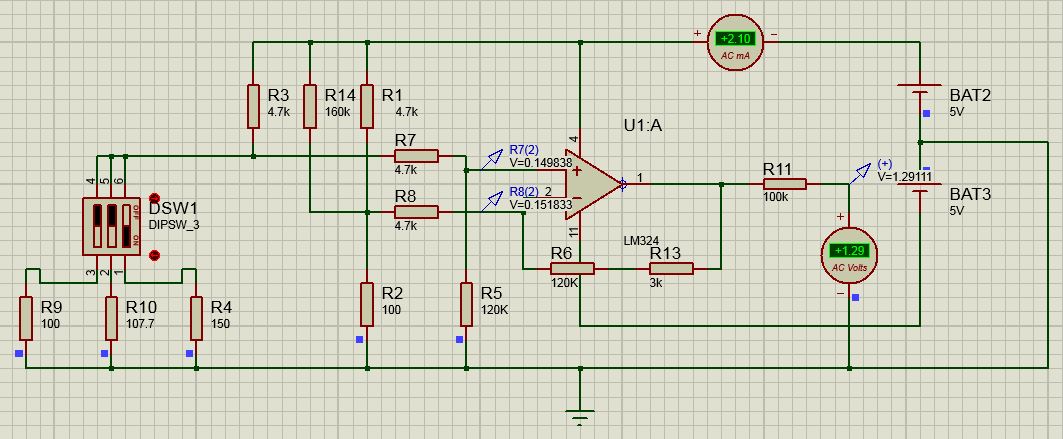Click the R13 3k resistor body
1063x439 pixels.
pos(664,268)
